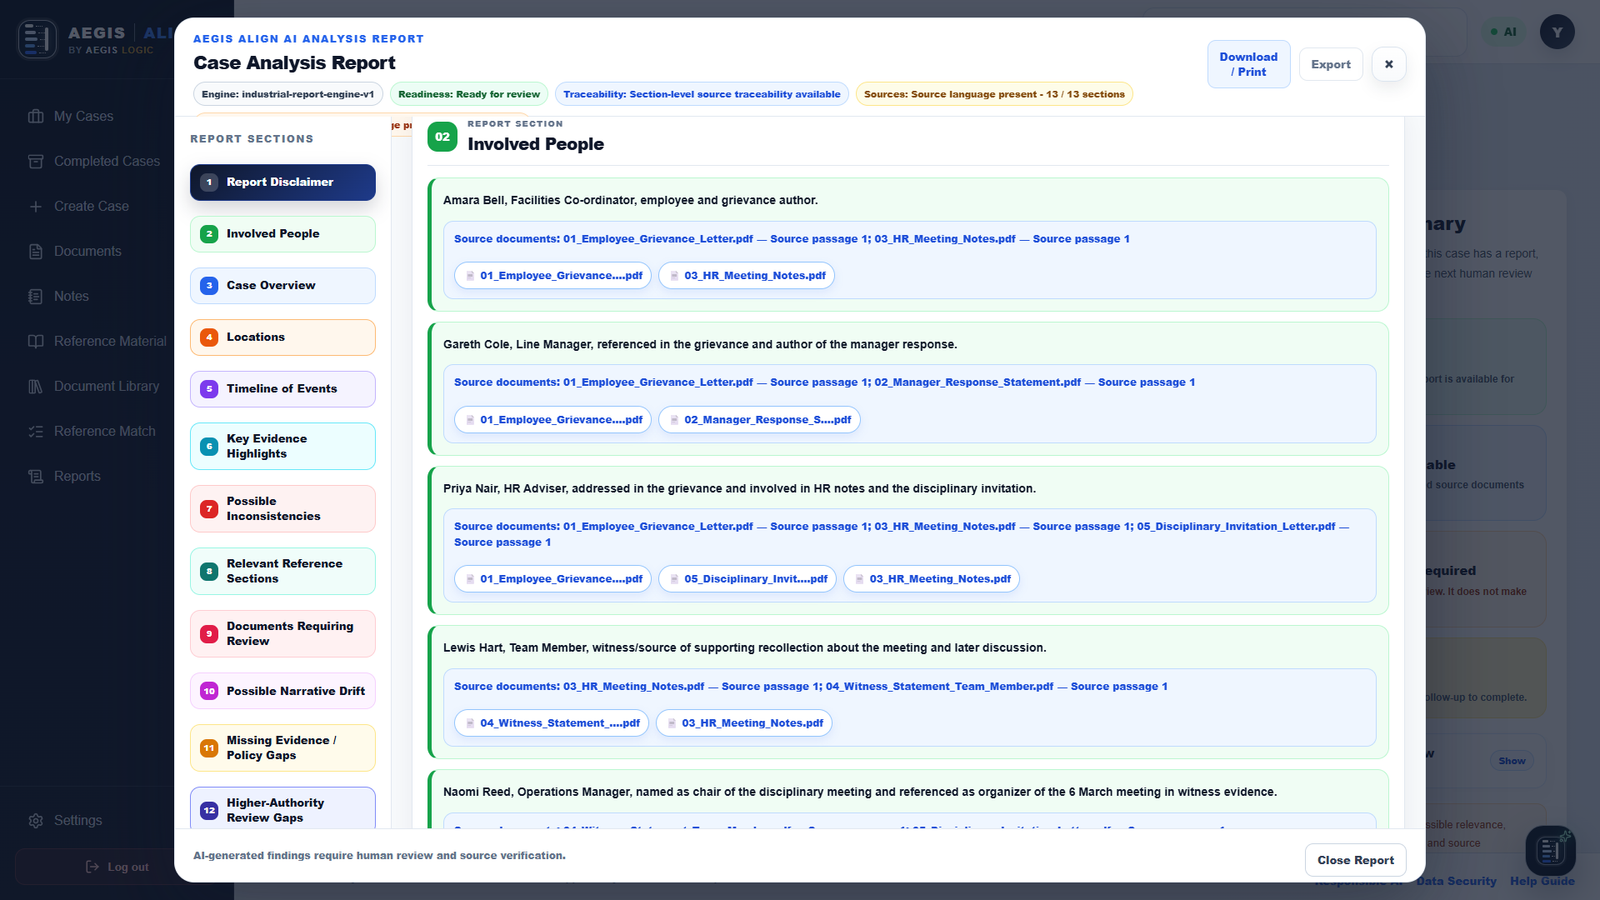Open My Cases briefcase icon in sidebar
Screen dimensions: 1600x900
pos(36,116)
